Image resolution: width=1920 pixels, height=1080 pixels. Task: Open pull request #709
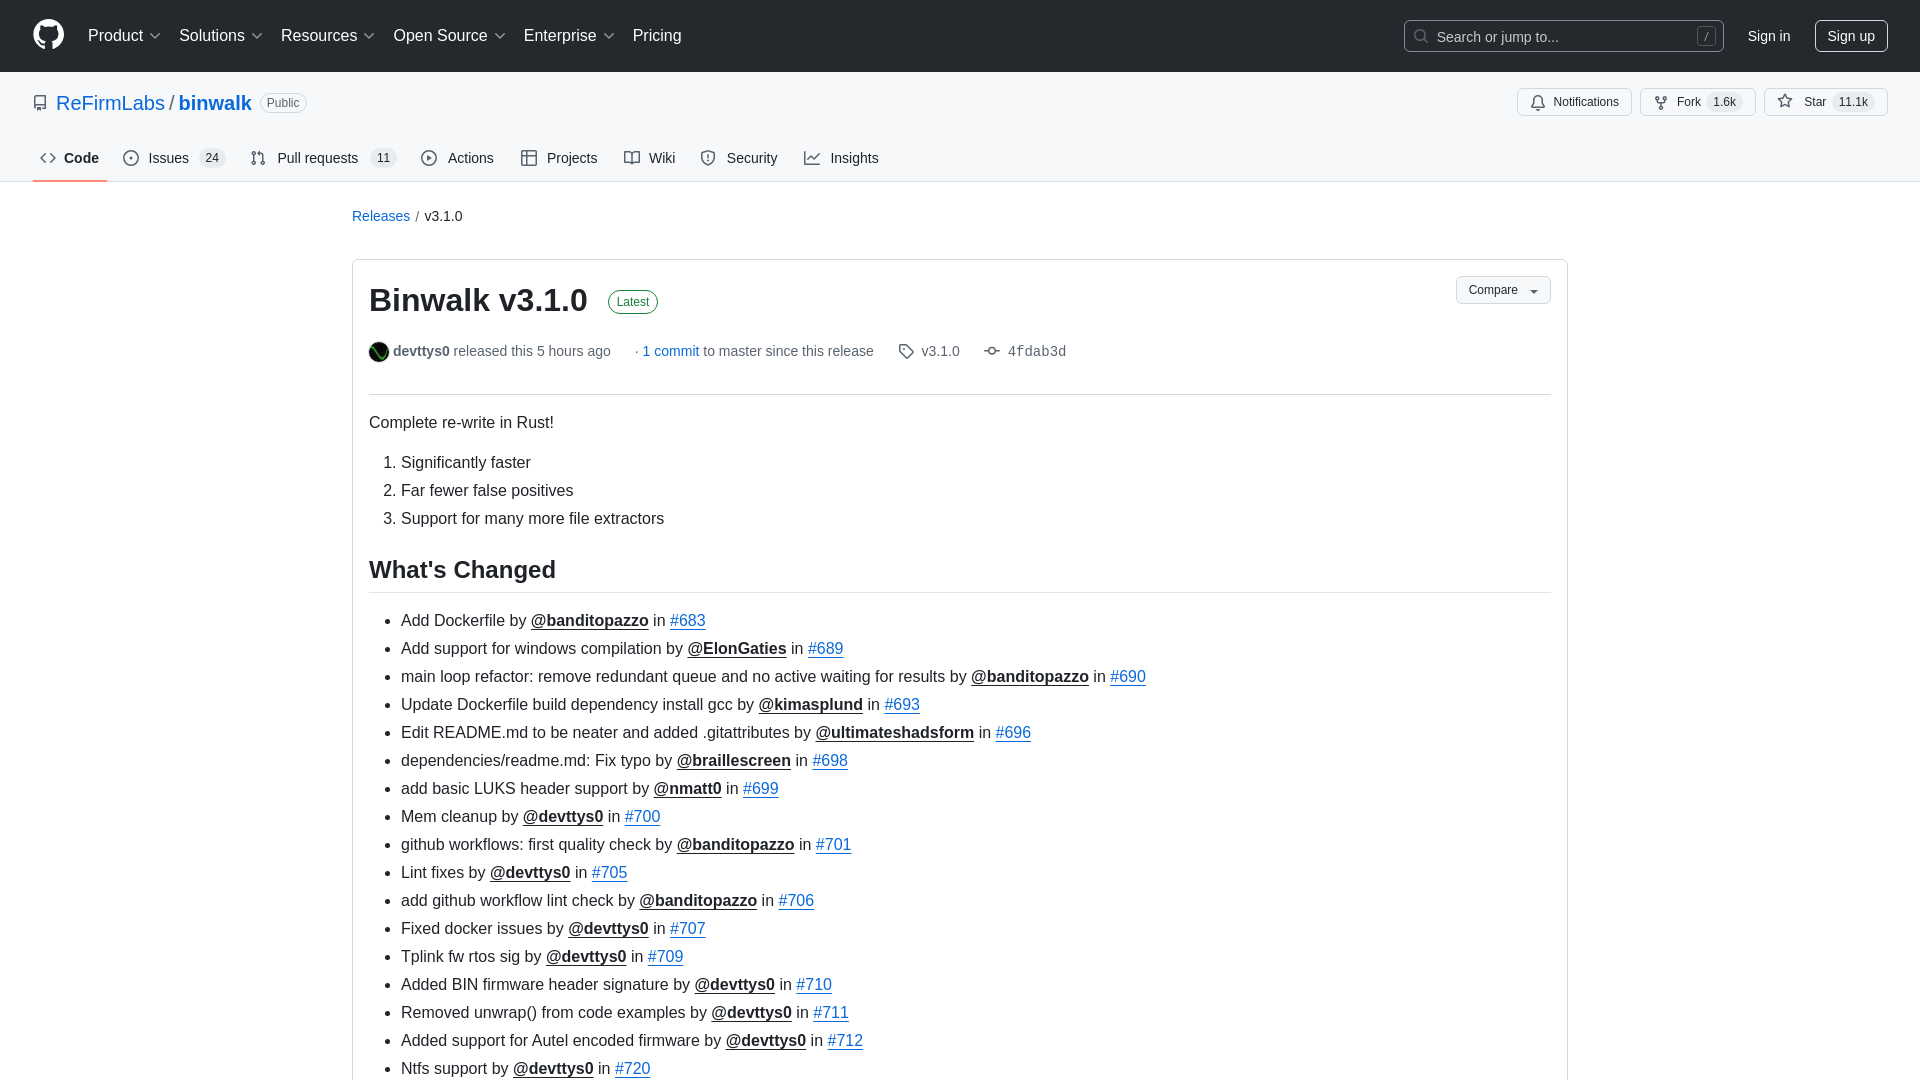click(x=666, y=957)
